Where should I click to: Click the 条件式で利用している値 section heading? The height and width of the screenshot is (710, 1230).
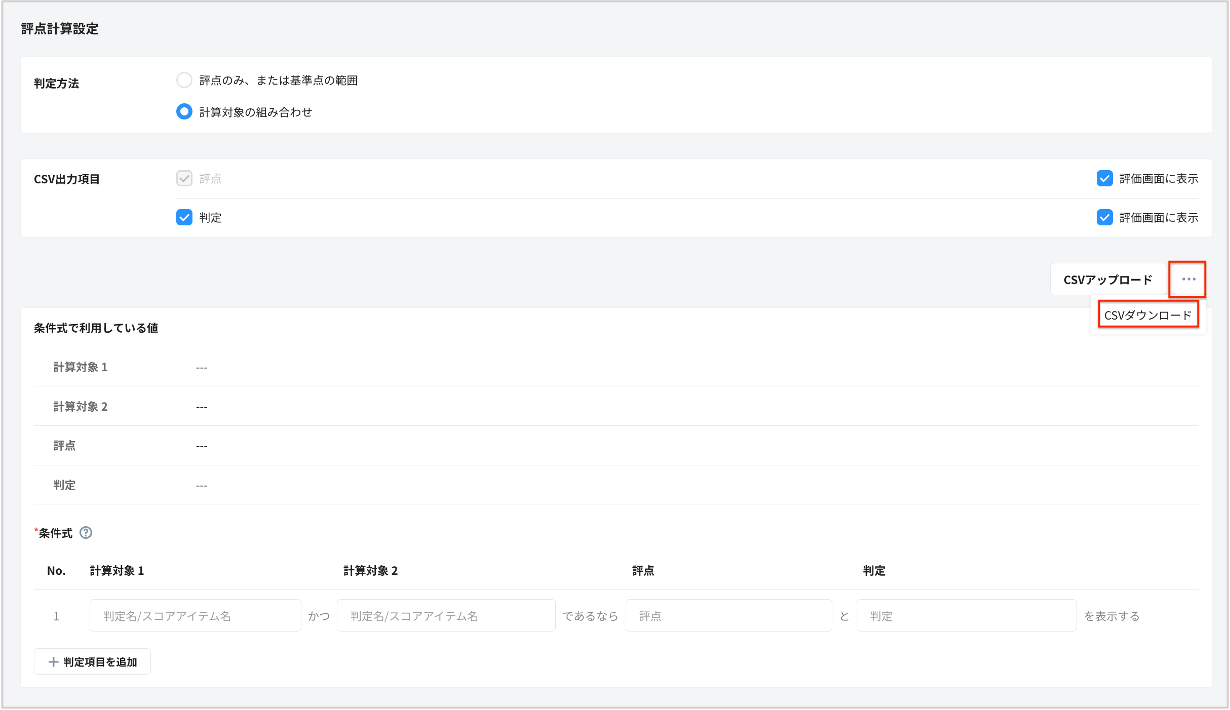(x=96, y=328)
